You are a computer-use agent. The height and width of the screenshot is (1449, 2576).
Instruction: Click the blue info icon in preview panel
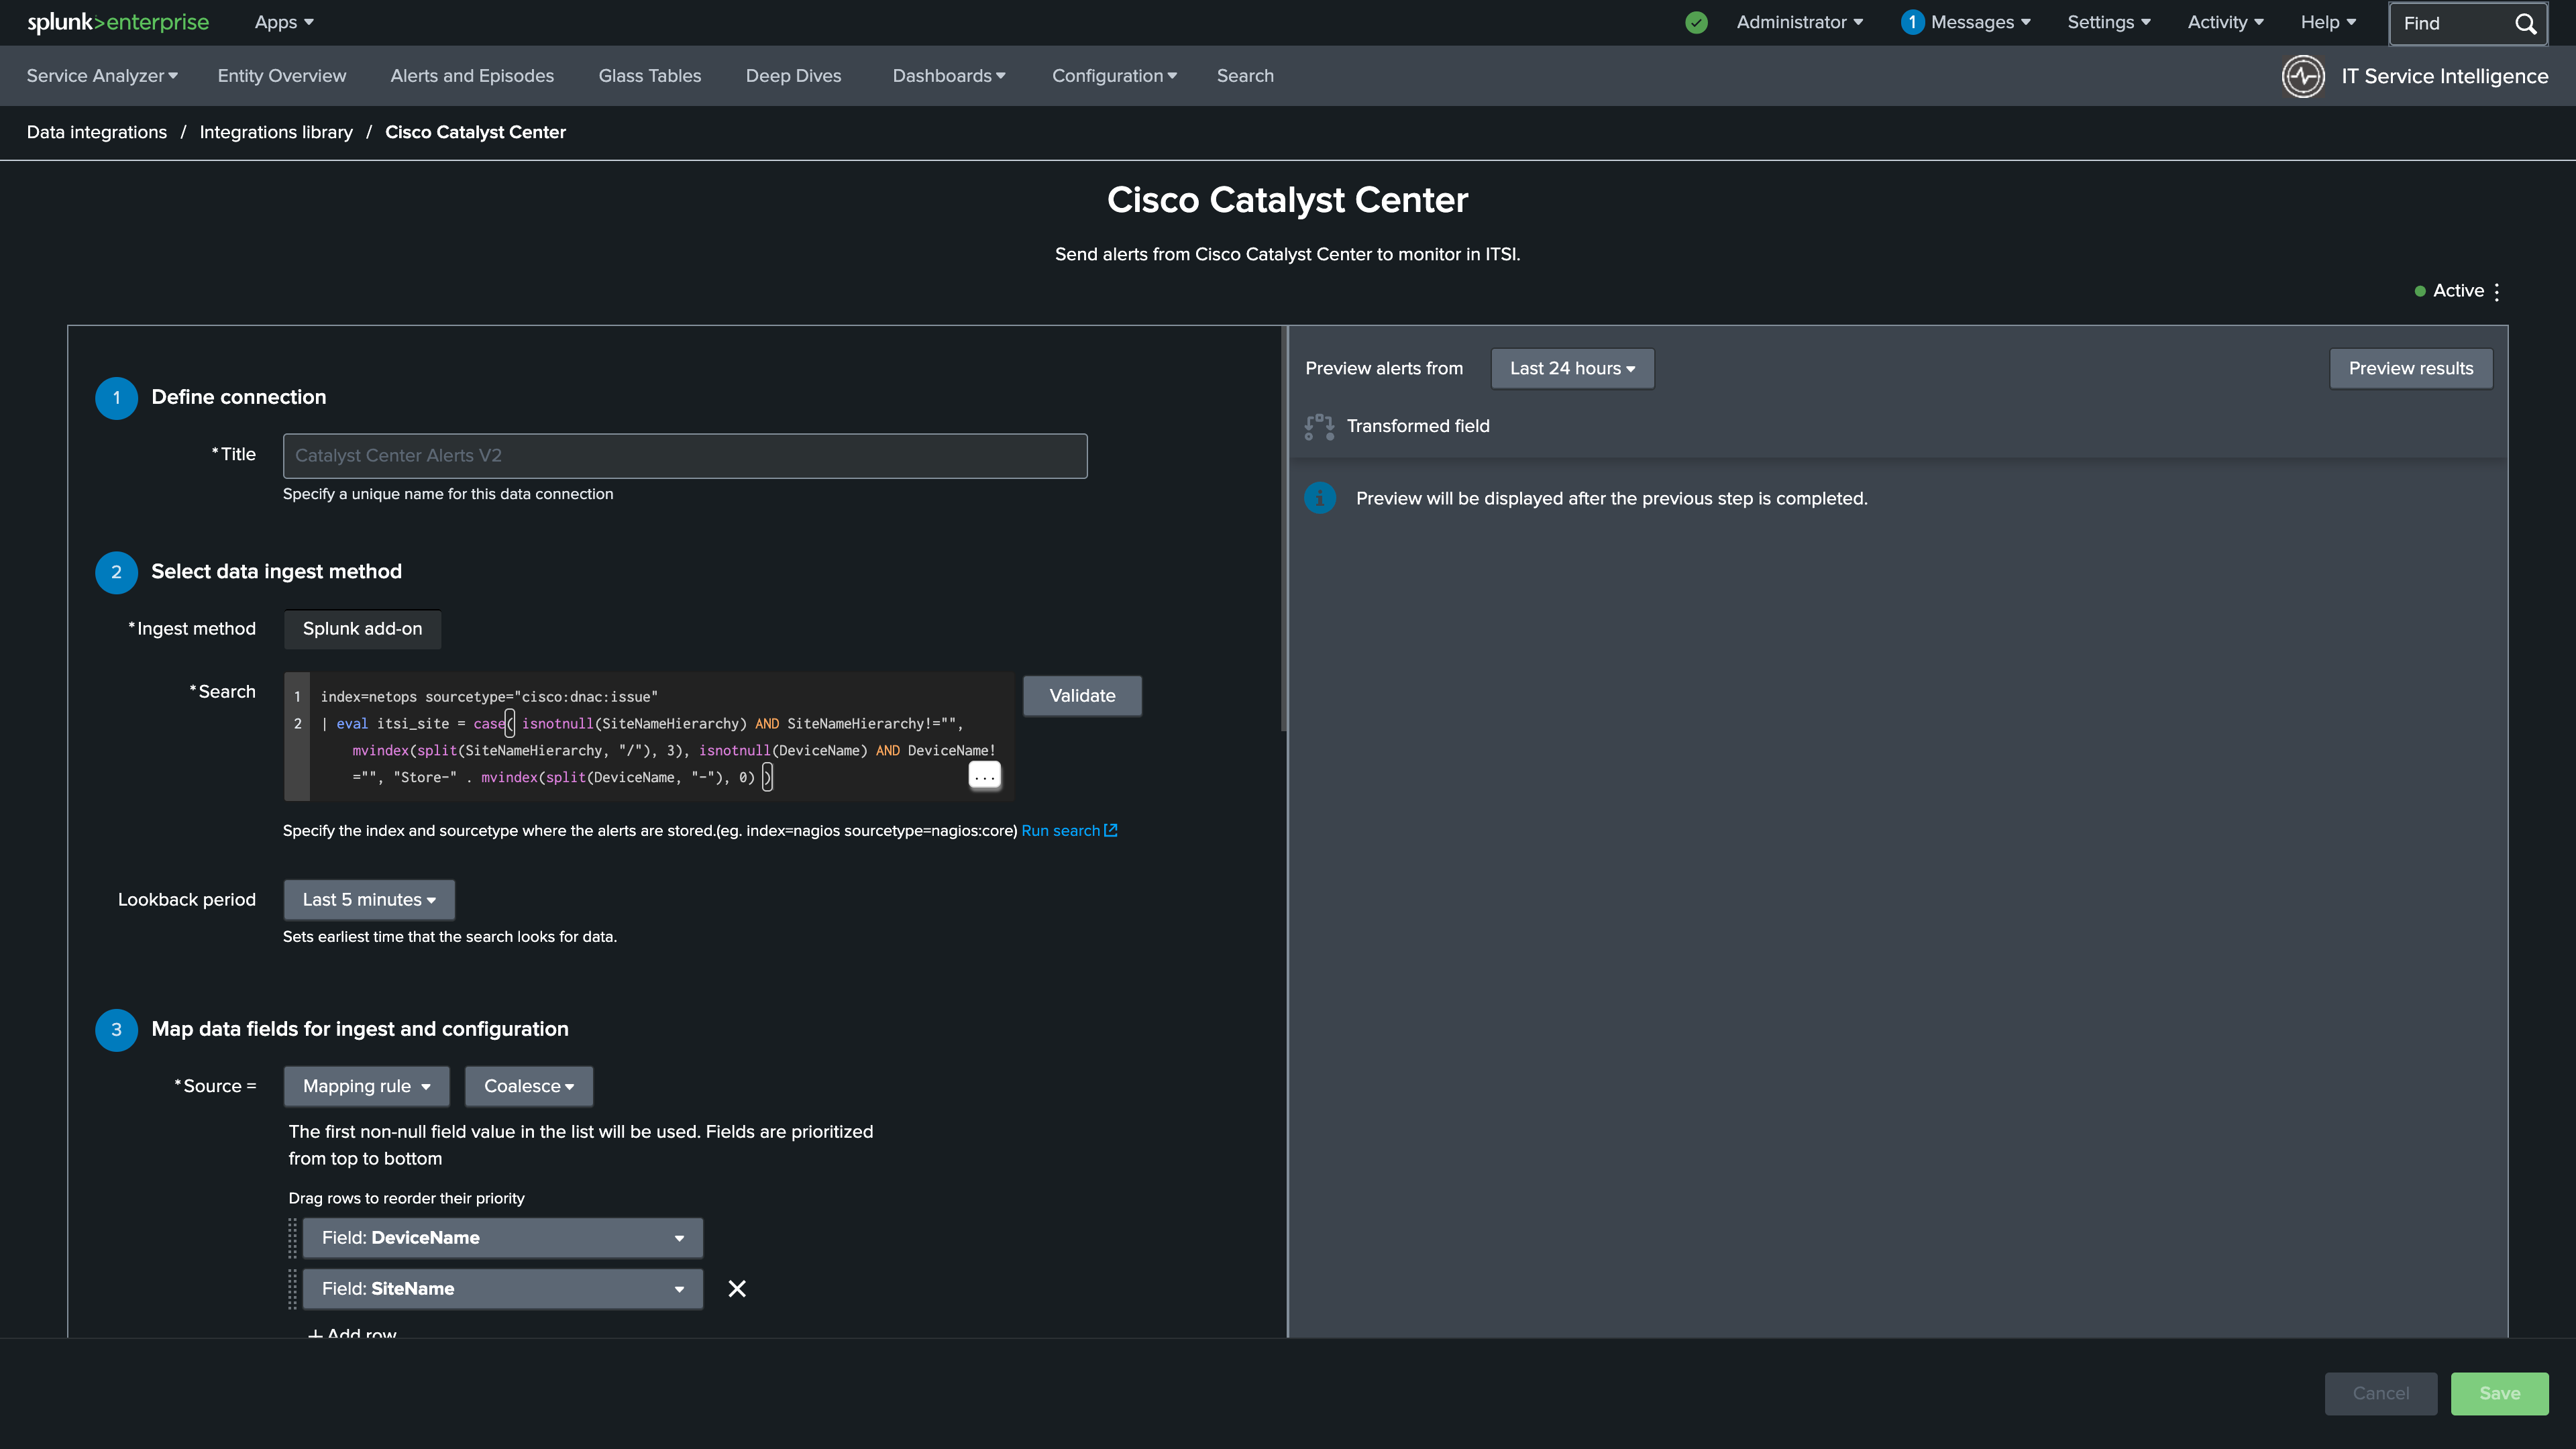coord(1320,498)
